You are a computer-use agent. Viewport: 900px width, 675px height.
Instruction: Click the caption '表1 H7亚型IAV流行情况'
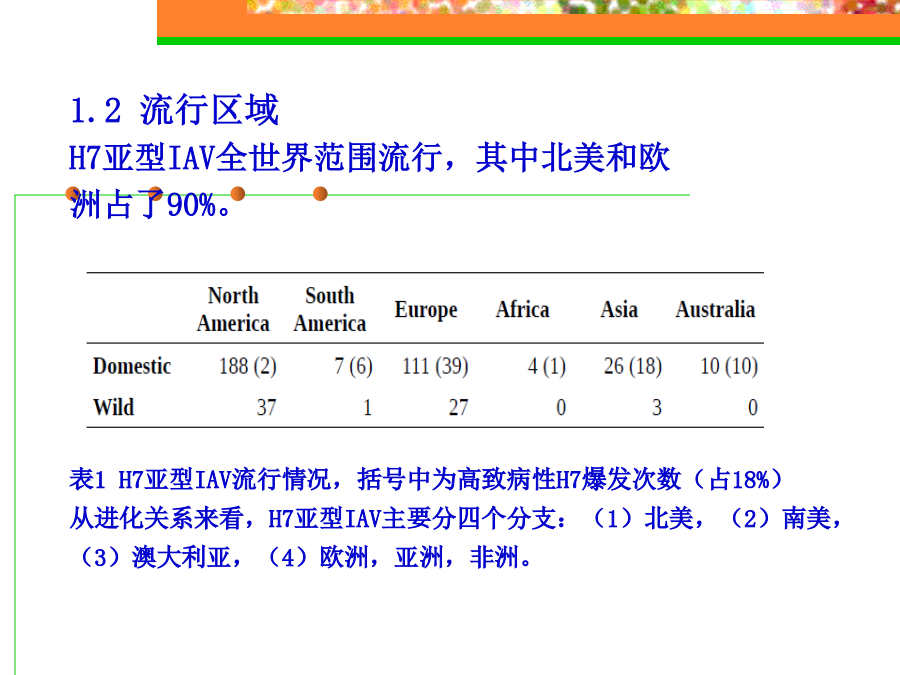199,479
